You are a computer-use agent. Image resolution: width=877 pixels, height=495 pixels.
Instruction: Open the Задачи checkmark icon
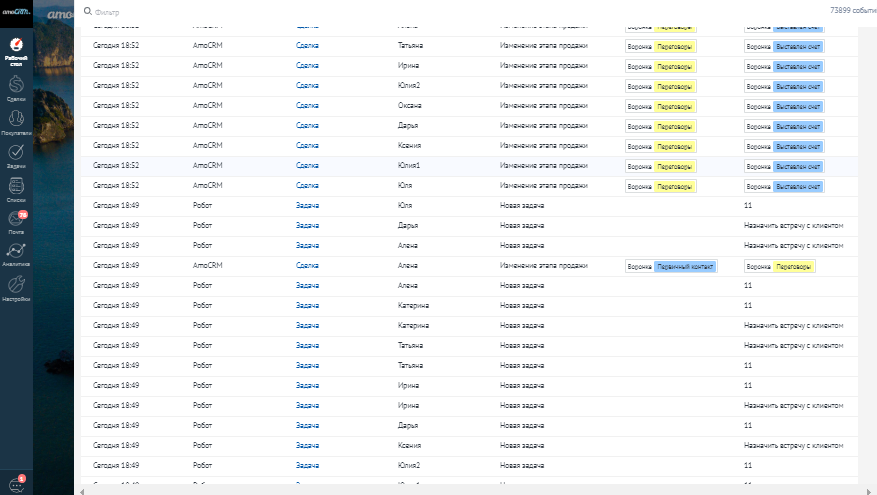point(16,154)
